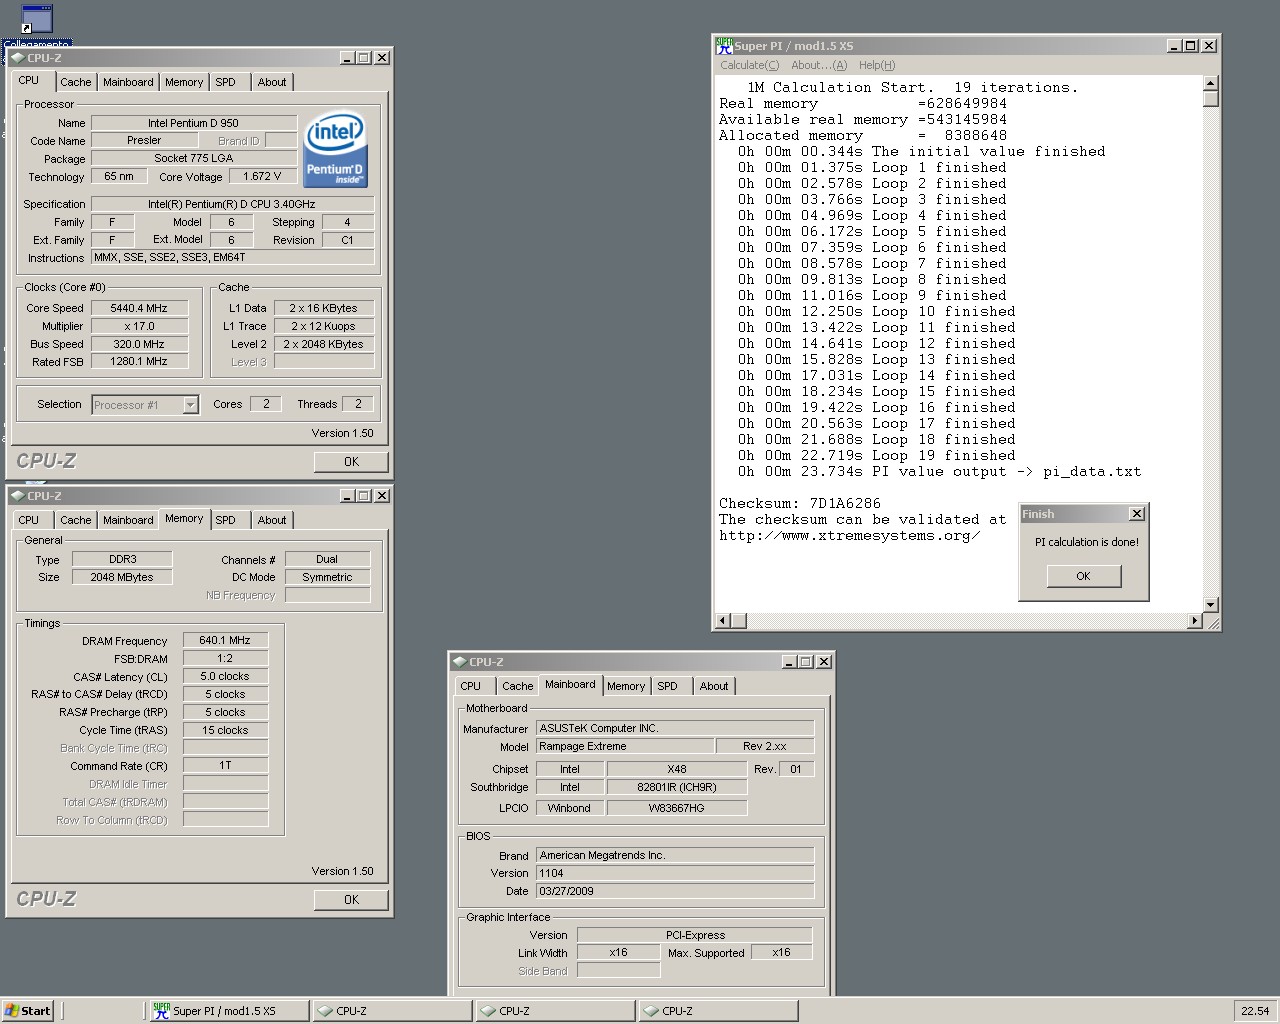Select SPD tab in the Mainboard CPU-Z window

pos(668,686)
